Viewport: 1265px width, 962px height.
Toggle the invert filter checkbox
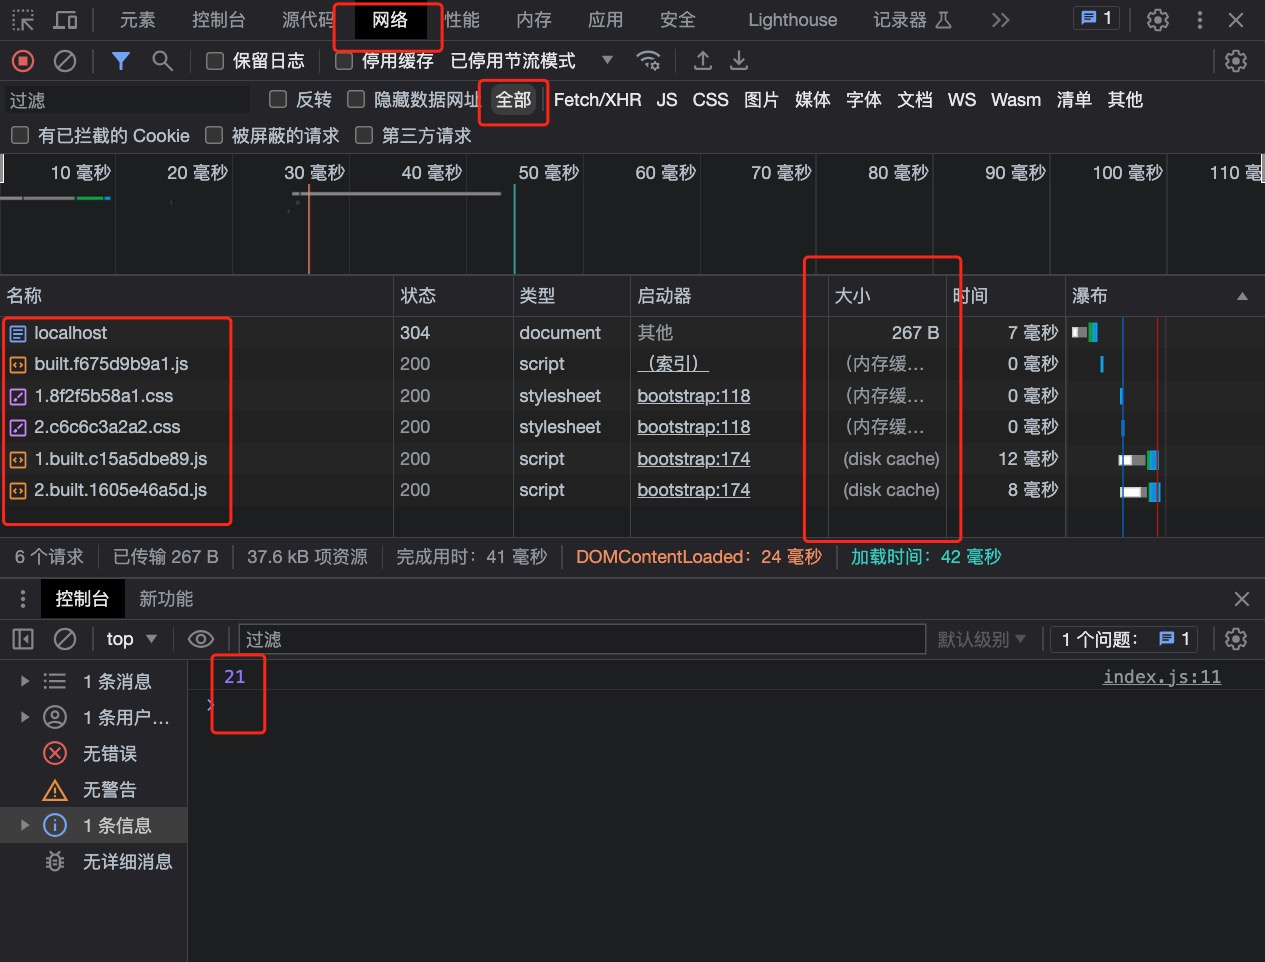(278, 99)
